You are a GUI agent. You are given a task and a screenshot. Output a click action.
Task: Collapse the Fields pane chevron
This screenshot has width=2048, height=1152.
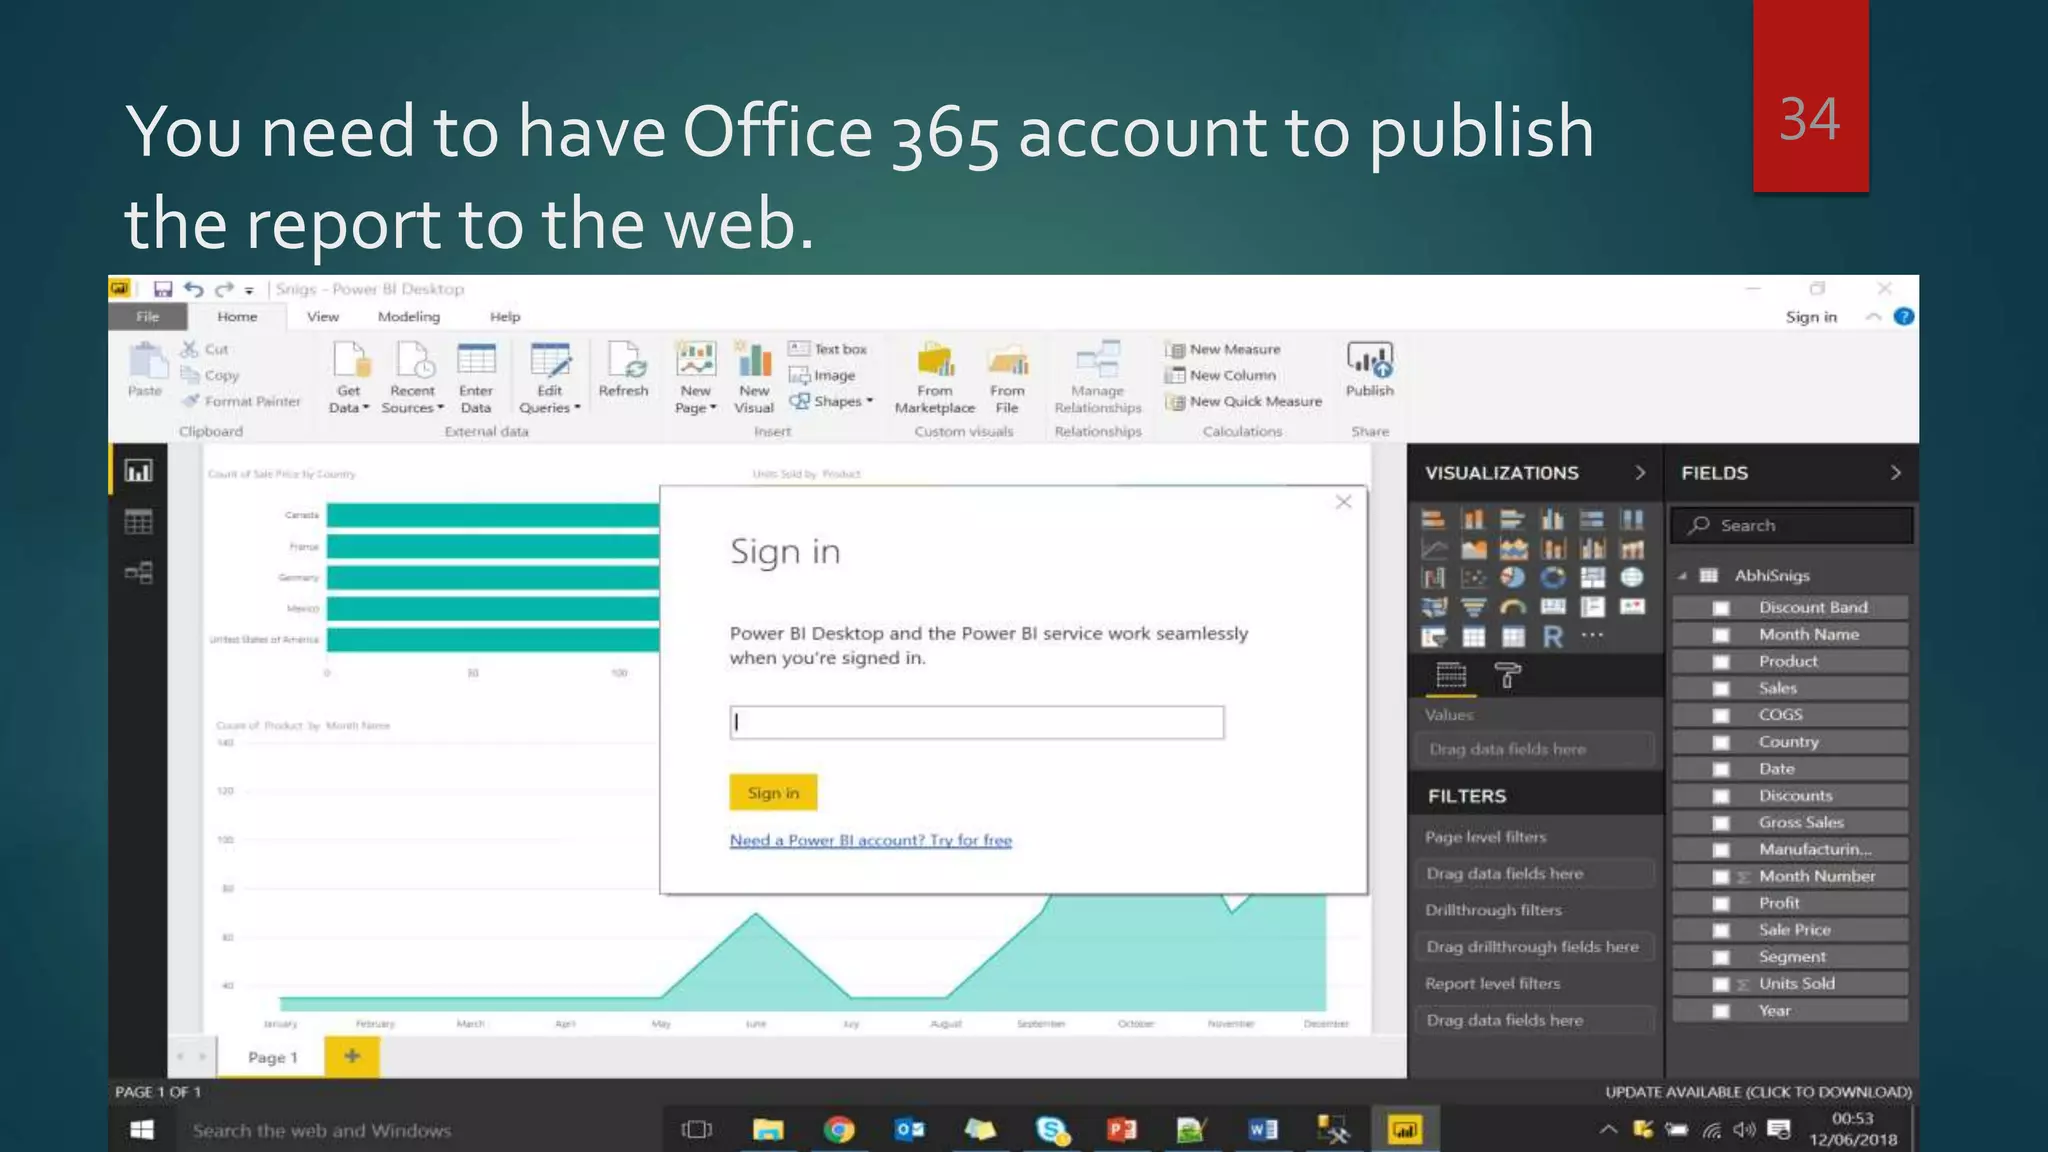1895,472
